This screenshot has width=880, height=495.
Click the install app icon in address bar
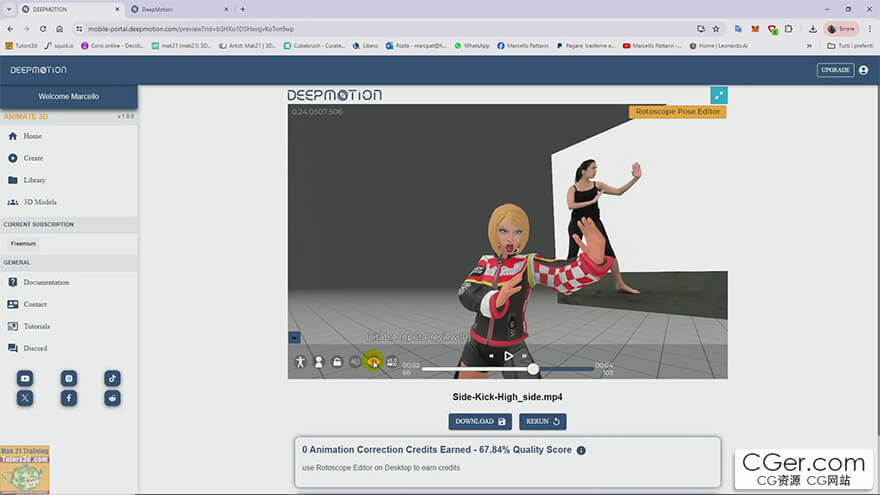coord(701,29)
